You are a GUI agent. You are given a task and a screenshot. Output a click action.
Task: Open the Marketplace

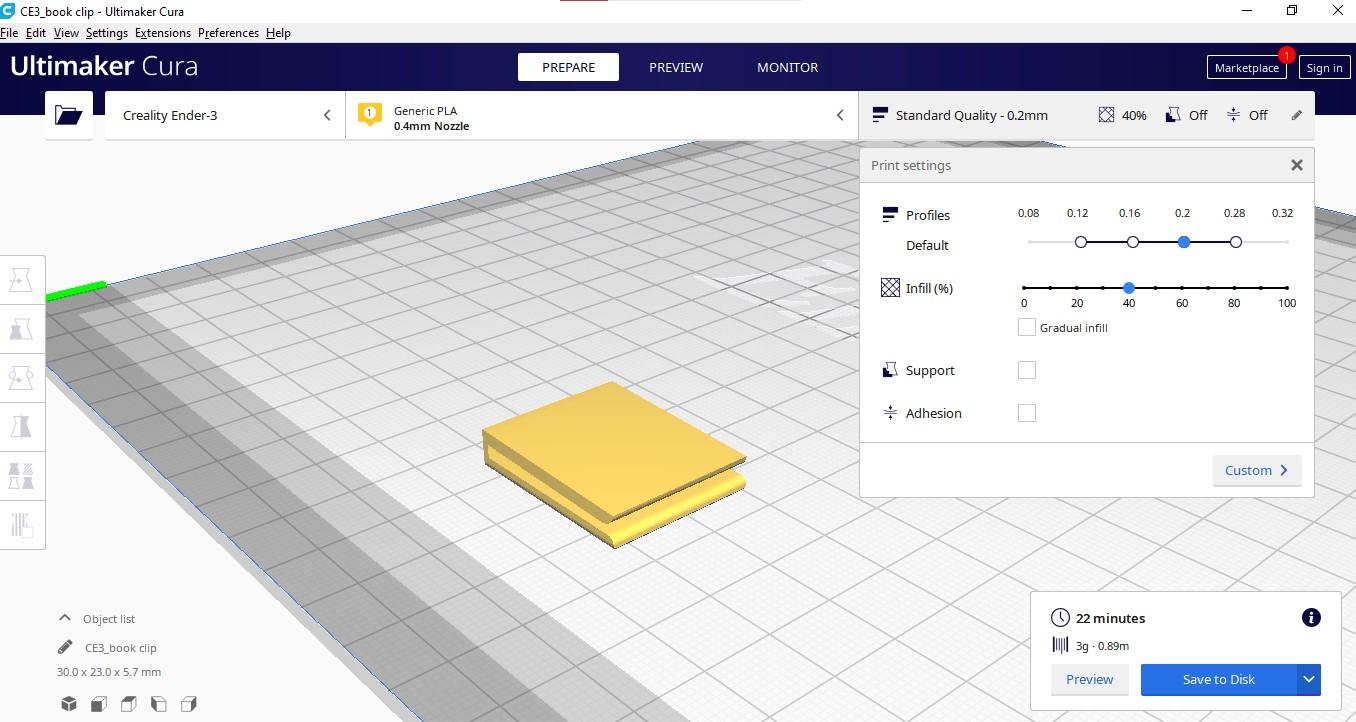point(1246,68)
